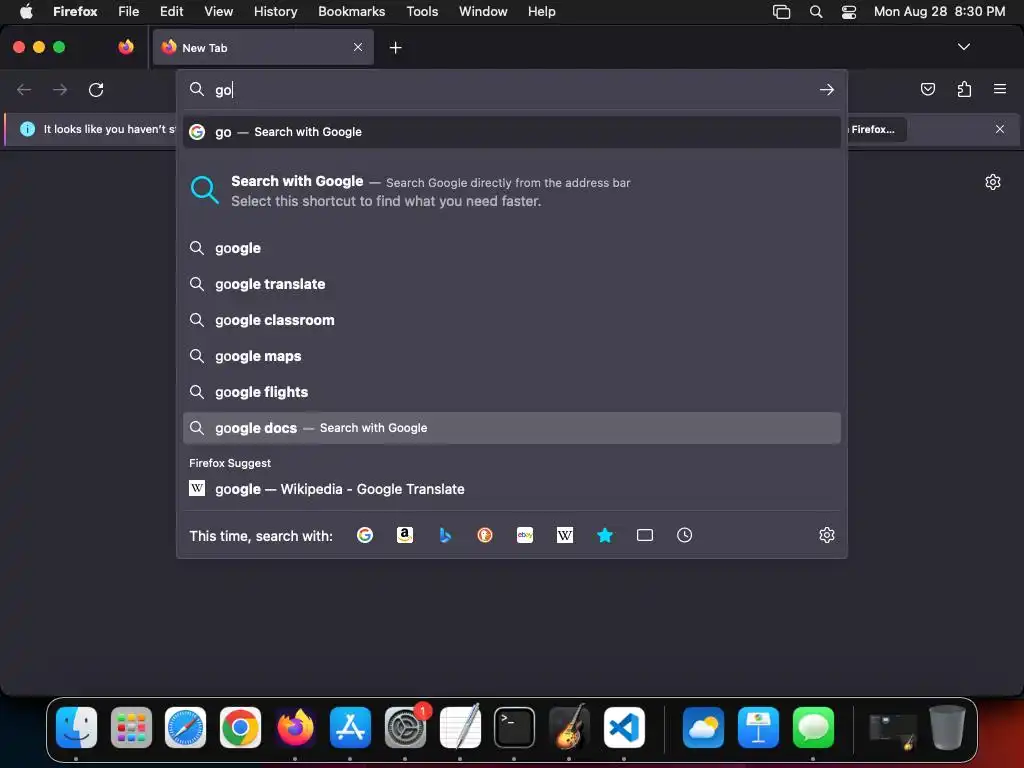Screen dimensions: 1024x768
Task: Close the New Tab tab
Action: click(x=358, y=47)
